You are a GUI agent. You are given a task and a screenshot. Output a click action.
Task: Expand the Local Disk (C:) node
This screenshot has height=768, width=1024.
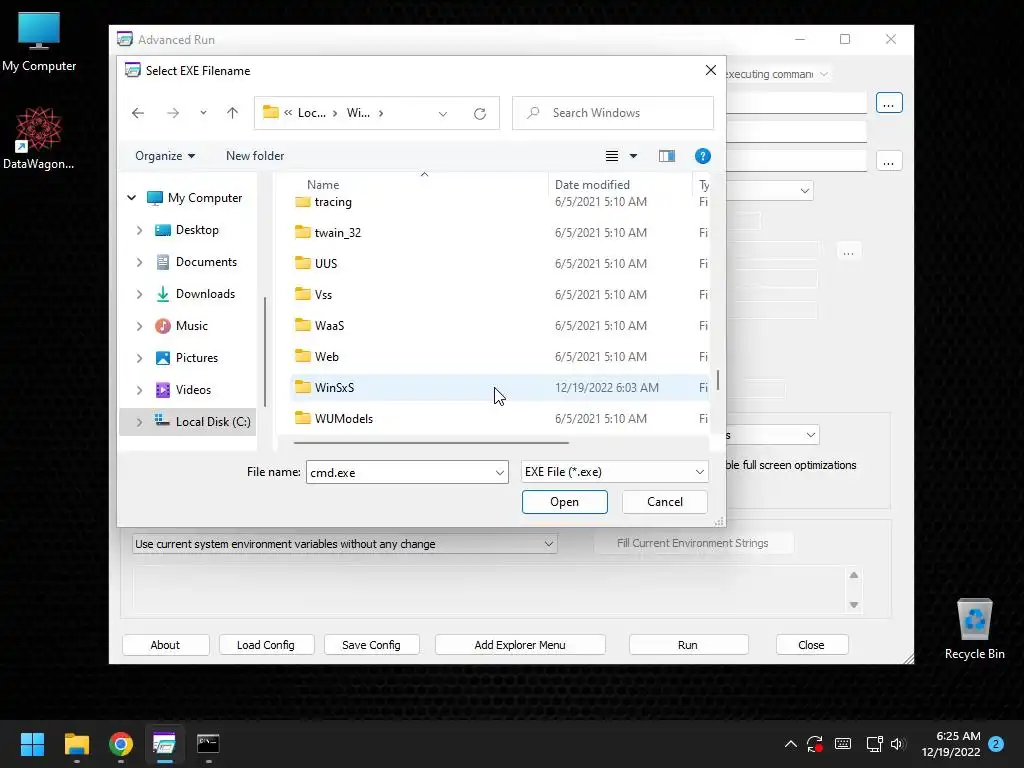139,422
